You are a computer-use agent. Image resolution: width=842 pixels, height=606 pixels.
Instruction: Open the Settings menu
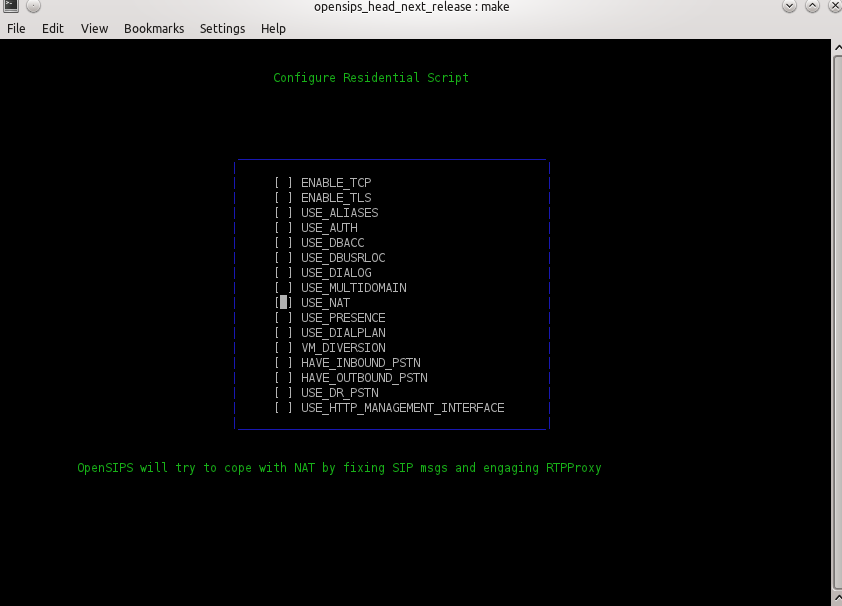click(x=222, y=29)
